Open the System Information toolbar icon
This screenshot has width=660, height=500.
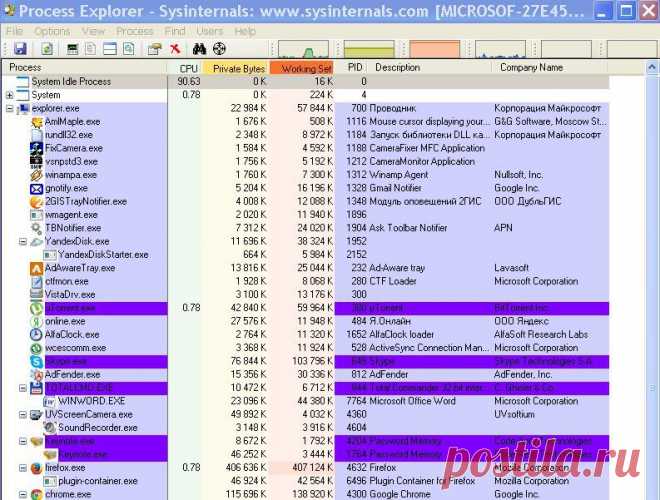(72, 49)
